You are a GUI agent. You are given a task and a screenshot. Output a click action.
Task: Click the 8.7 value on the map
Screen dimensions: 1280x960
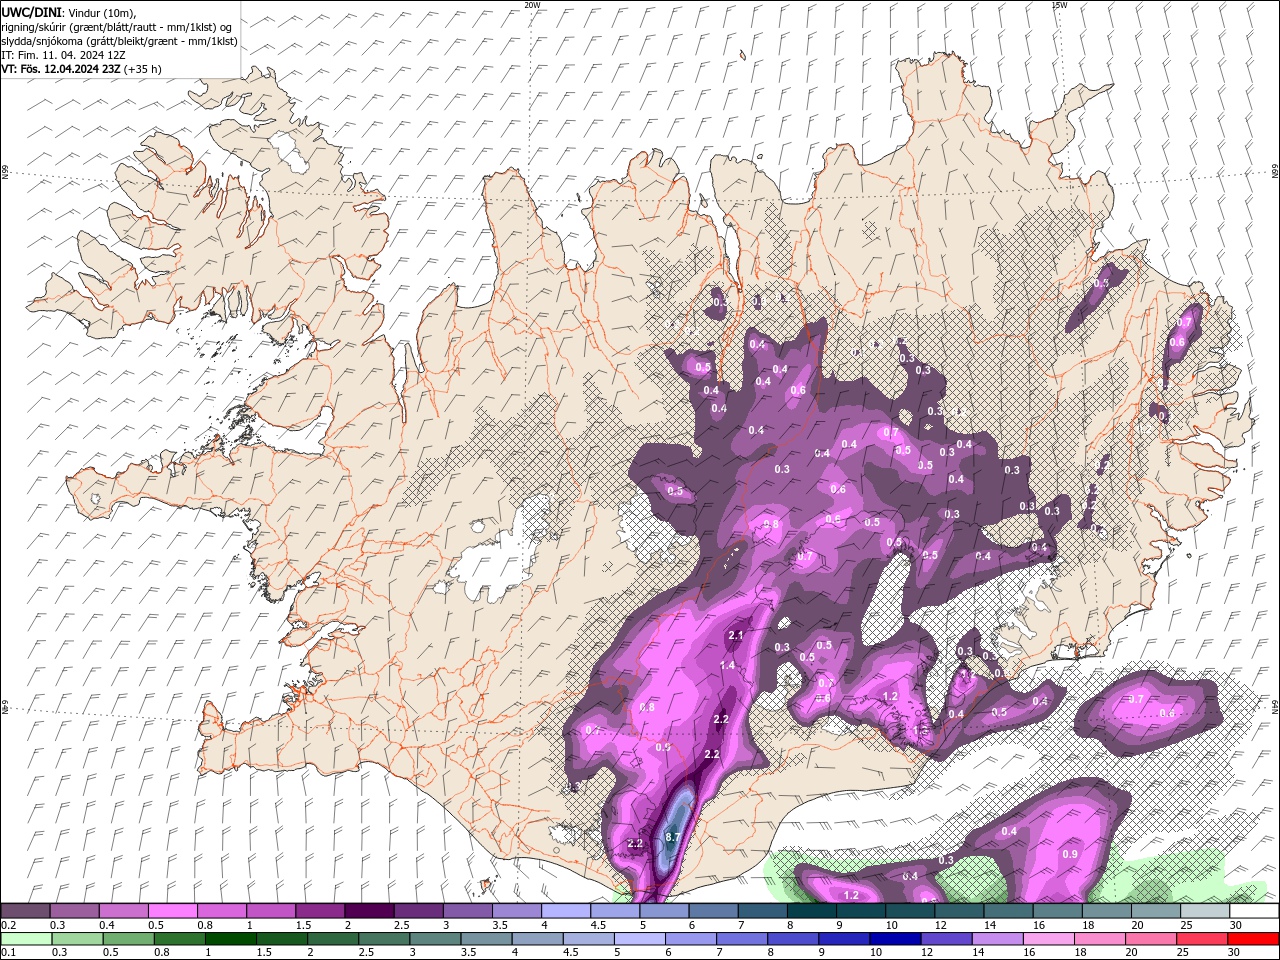(x=672, y=837)
